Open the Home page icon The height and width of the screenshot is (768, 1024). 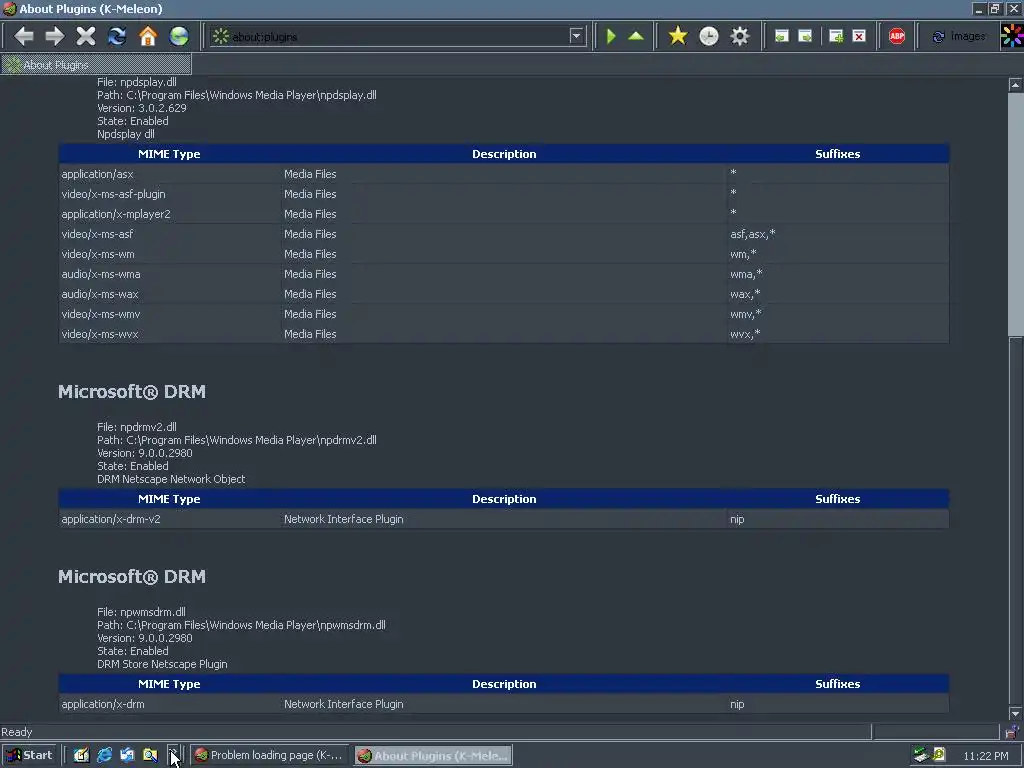(x=148, y=36)
